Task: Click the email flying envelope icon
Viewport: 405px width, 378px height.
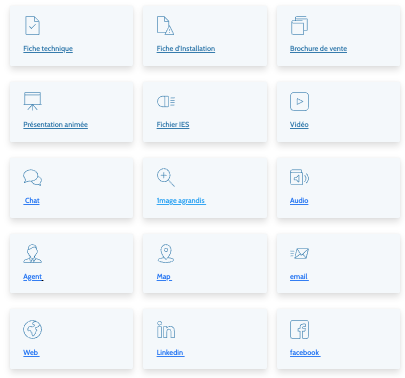Action: (x=299, y=254)
